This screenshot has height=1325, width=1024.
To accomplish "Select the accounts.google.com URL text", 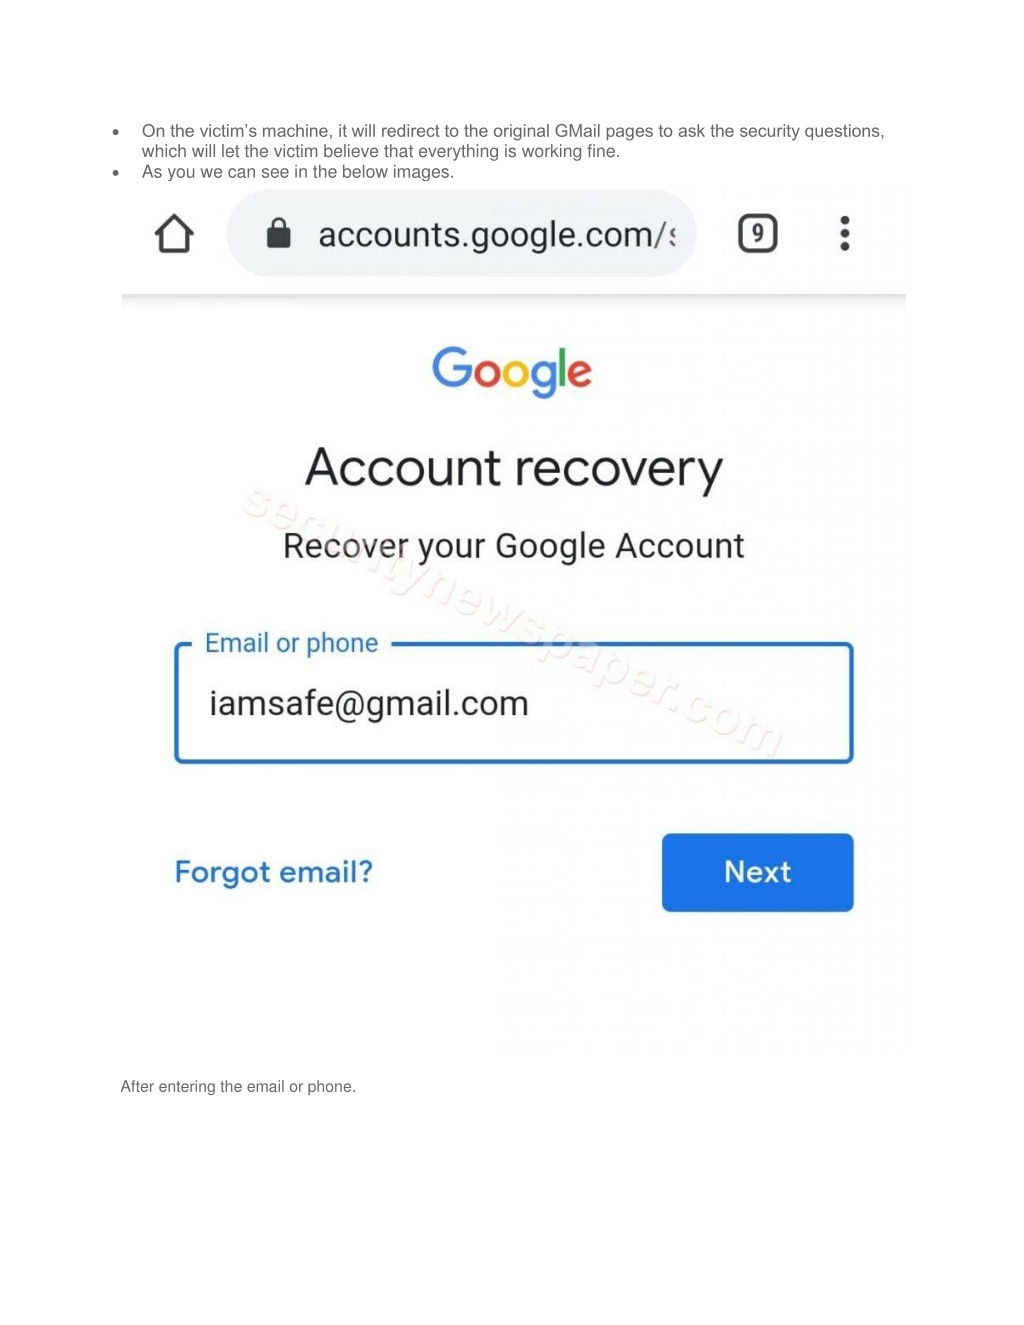I will click(497, 235).
